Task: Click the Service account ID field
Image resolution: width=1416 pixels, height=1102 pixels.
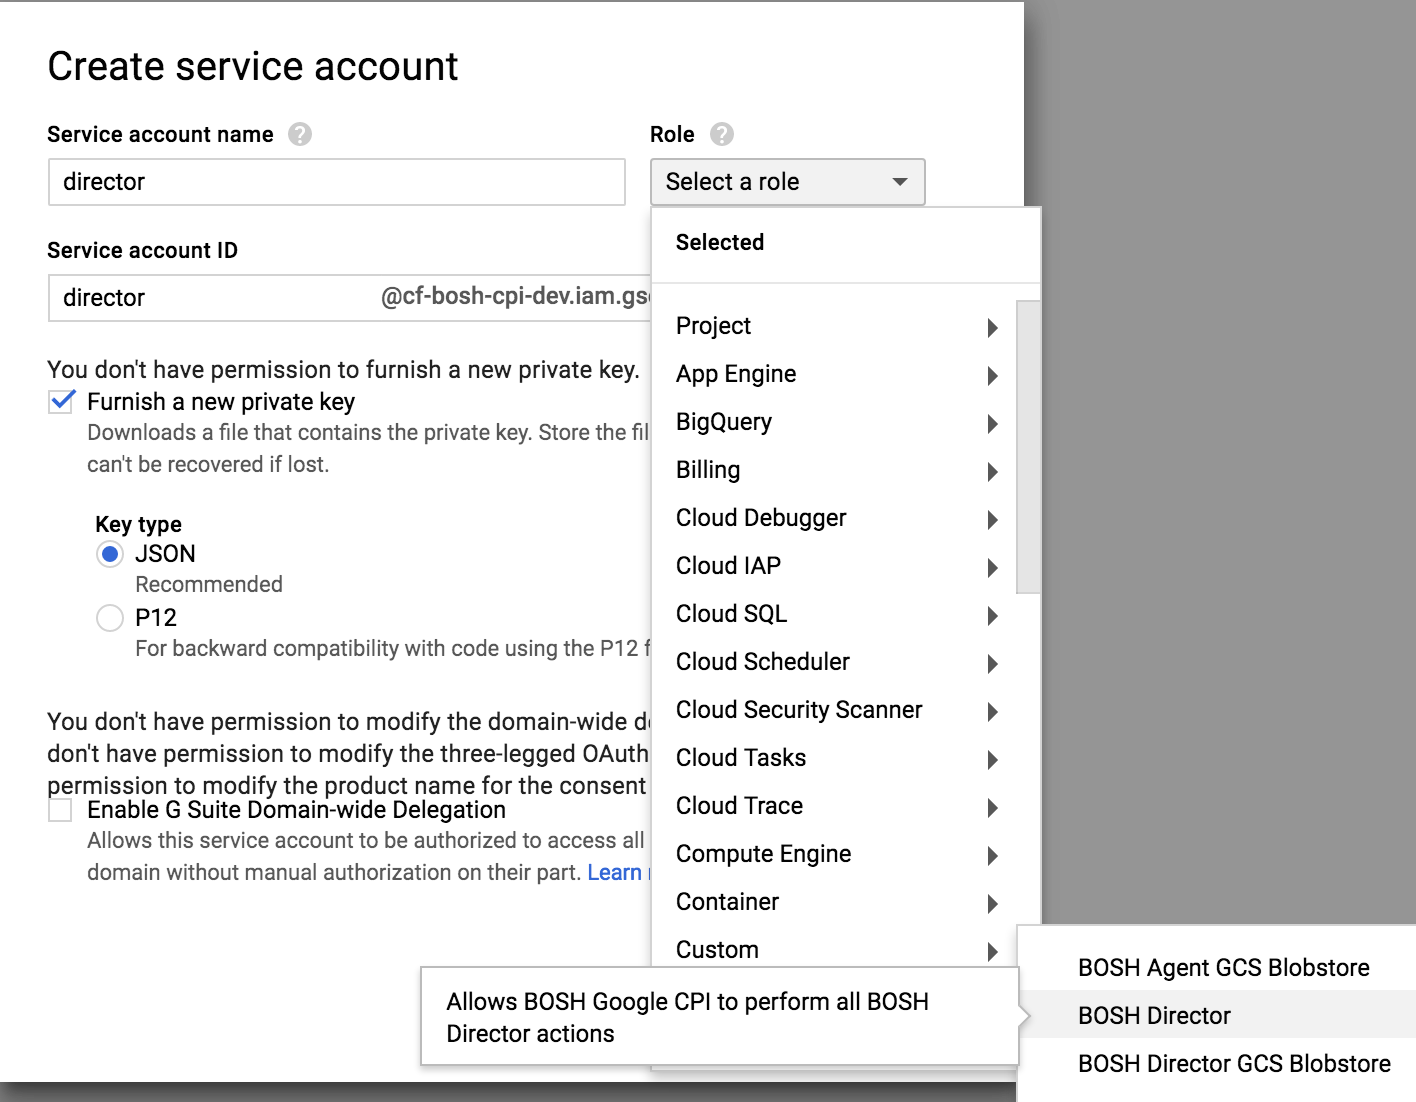Action: (350, 298)
